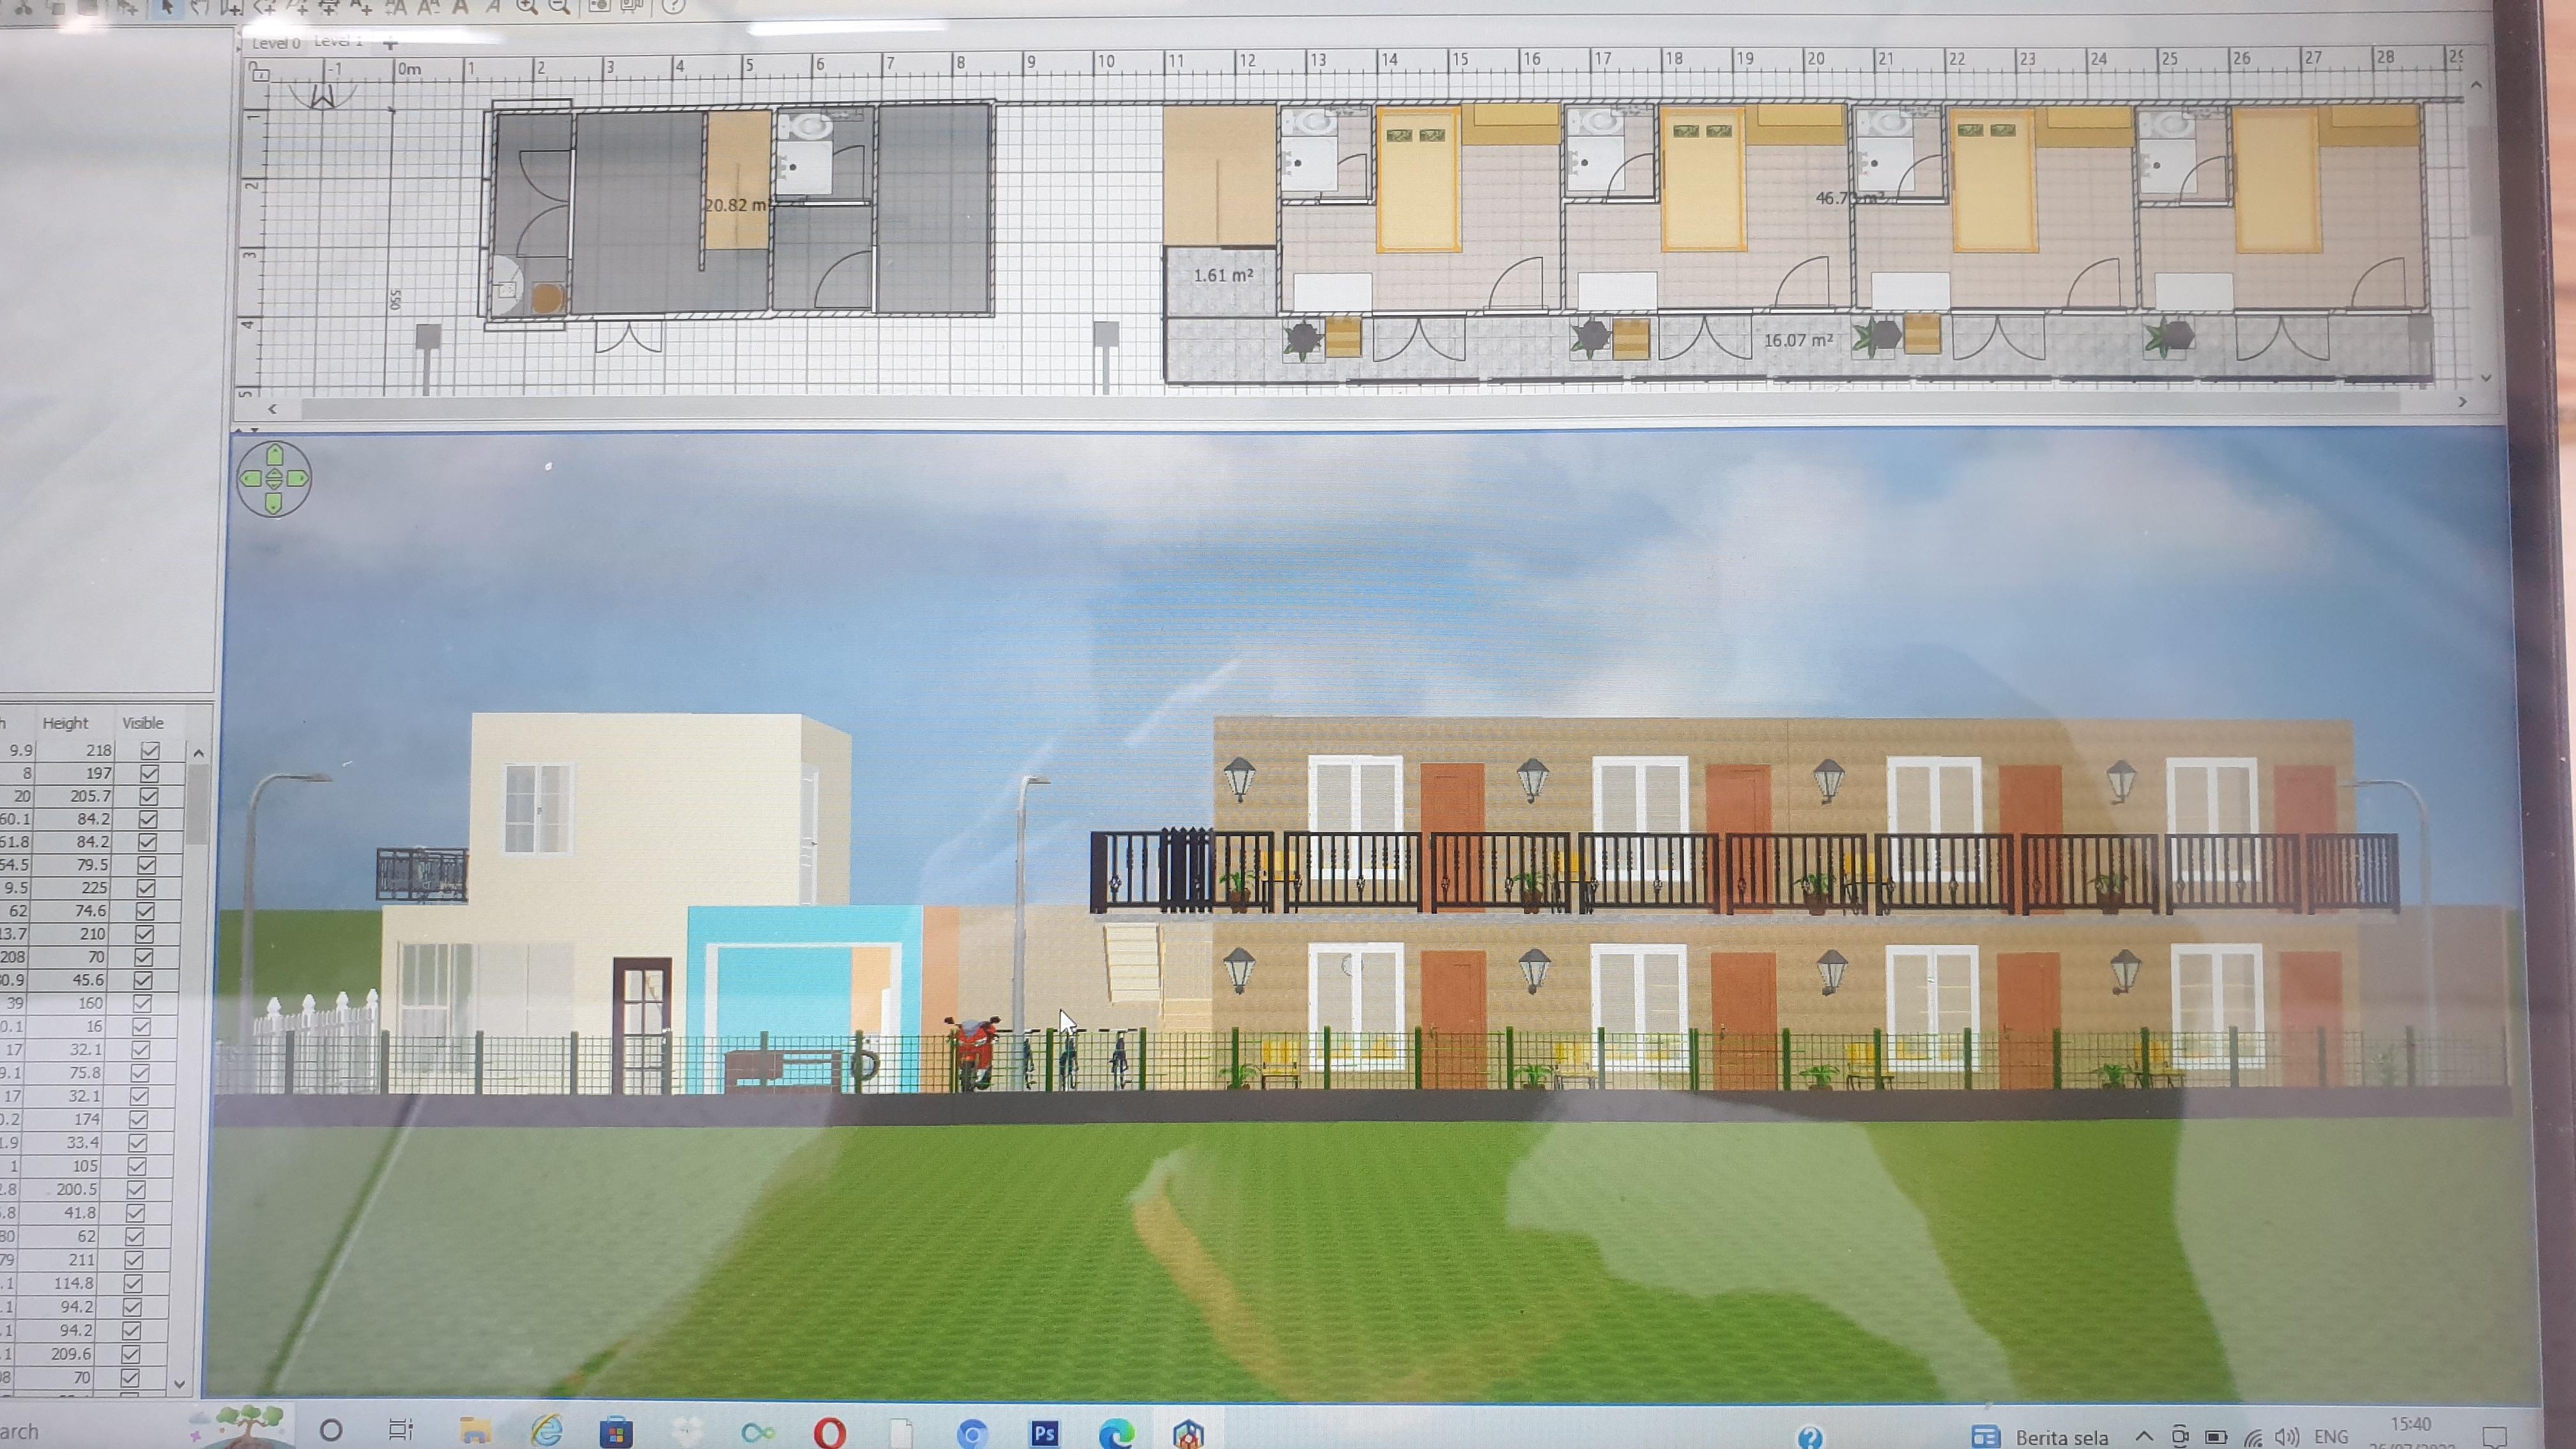Click the plan lock icon at ruler corner
The width and height of the screenshot is (2576, 1449).
click(x=260, y=72)
